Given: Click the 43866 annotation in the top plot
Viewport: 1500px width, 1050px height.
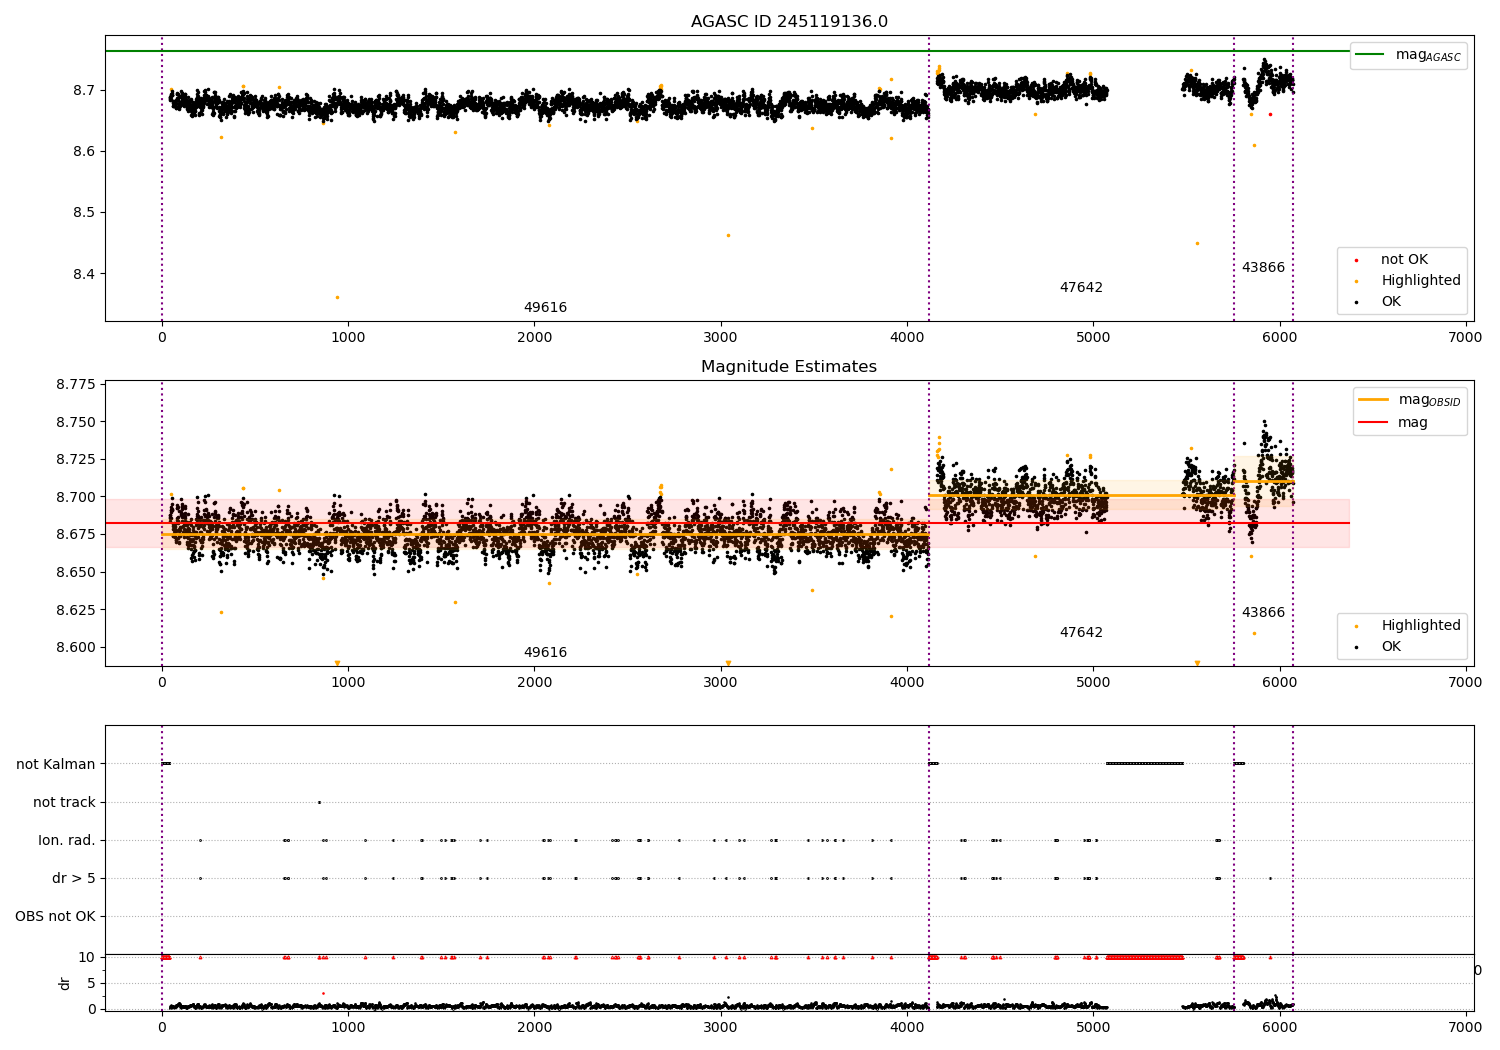Looking at the screenshot, I should [1263, 268].
